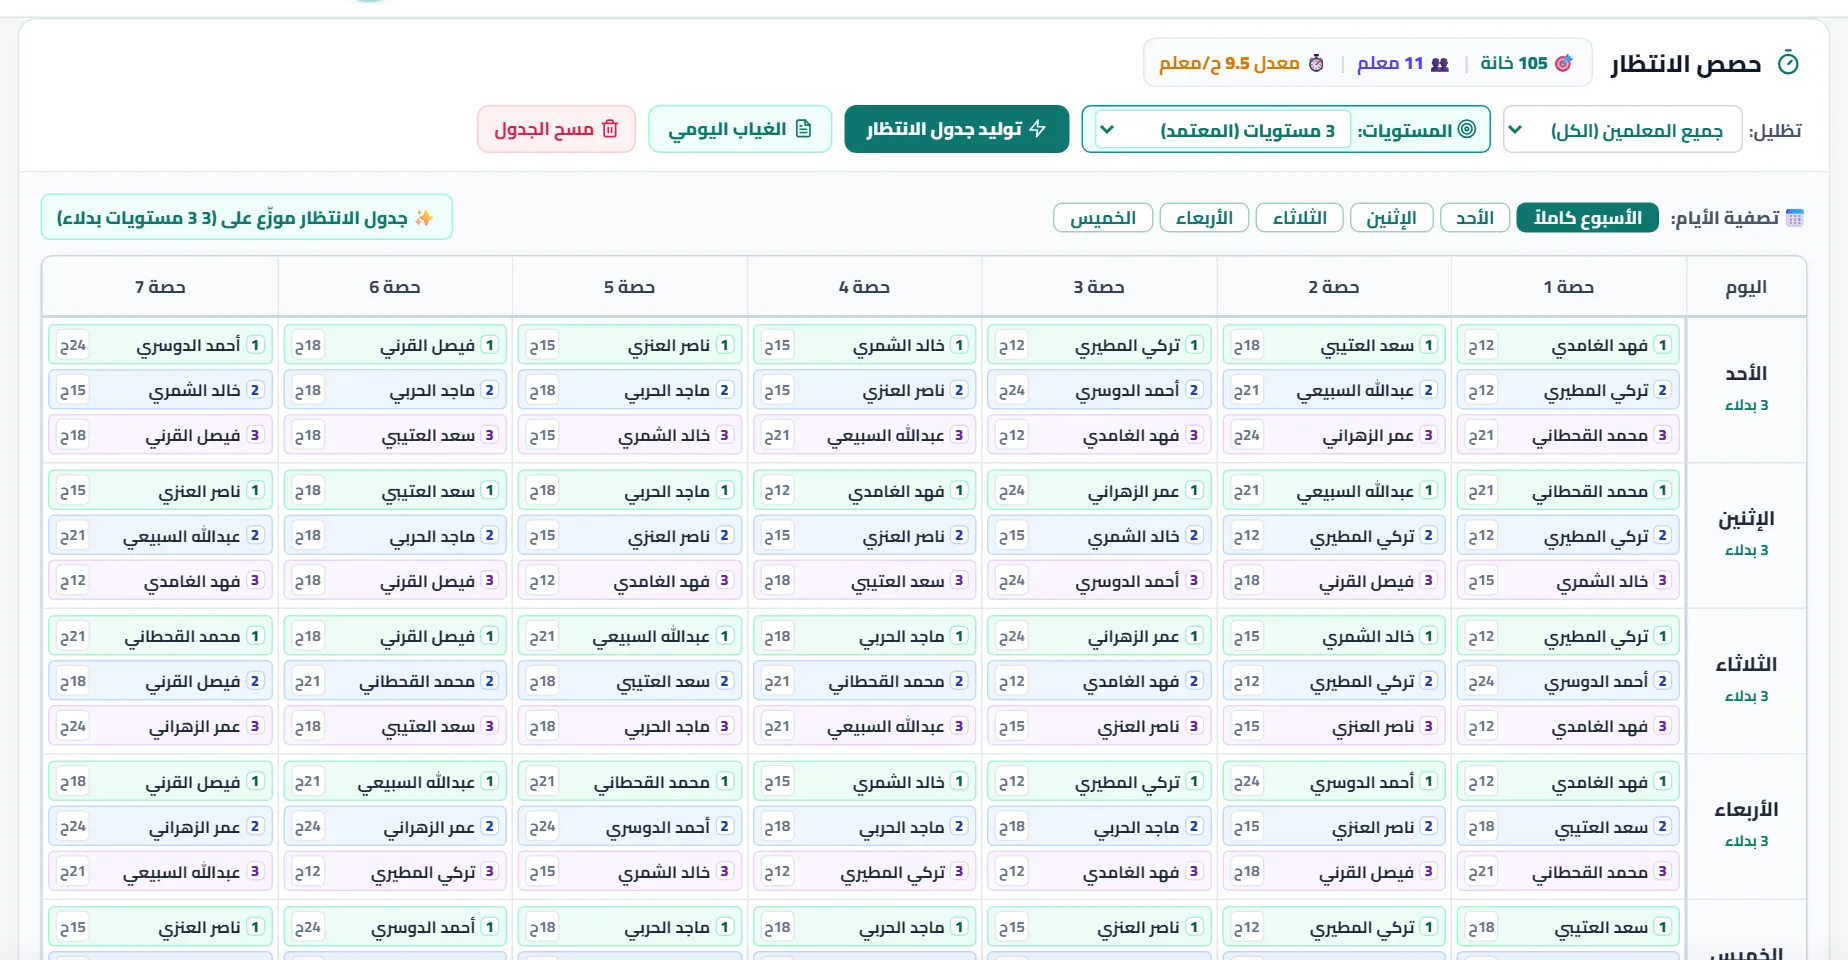Open الغياب اليومي daily absence
The width and height of the screenshot is (1848, 960).
740,129
